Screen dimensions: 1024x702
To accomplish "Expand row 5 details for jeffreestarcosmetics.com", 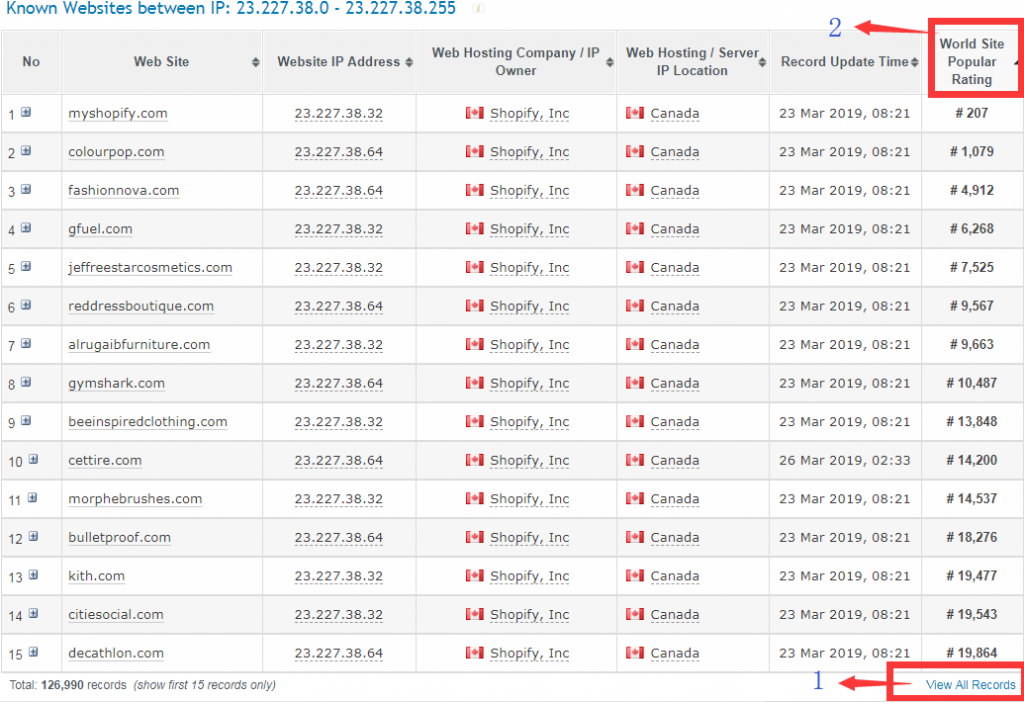I will tap(26, 266).
